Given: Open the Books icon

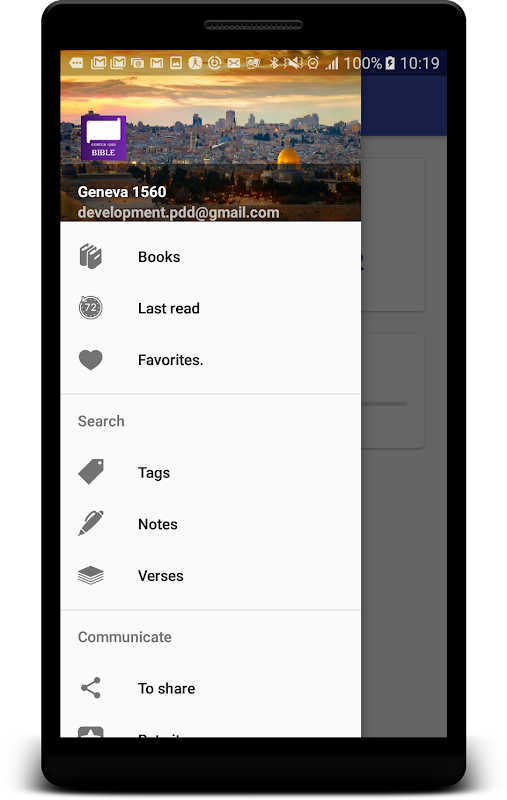Looking at the screenshot, I should [91, 257].
